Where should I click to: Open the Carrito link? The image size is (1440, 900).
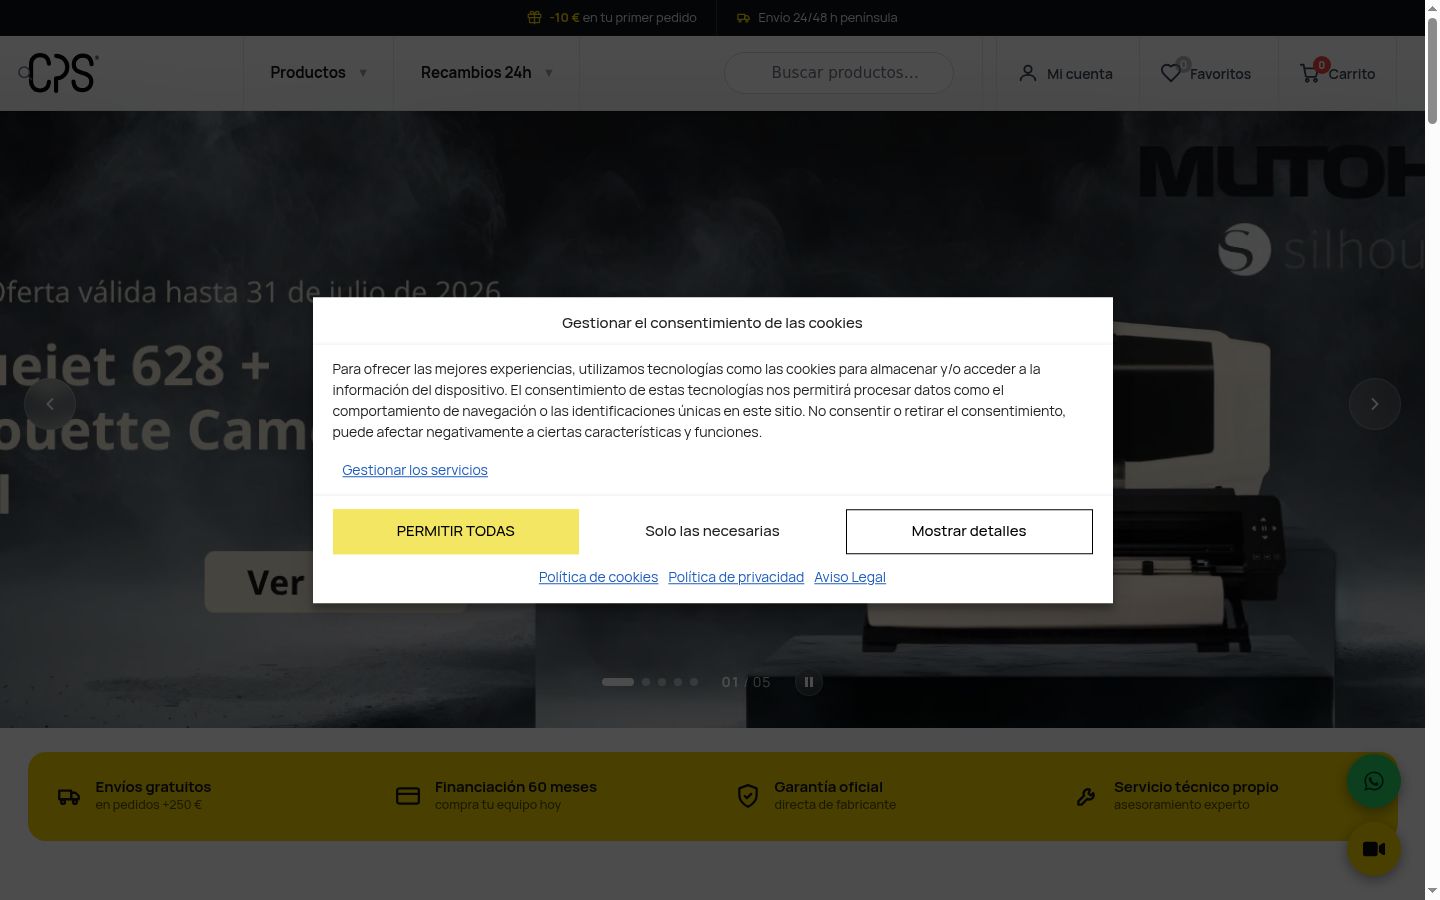click(x=1352, y=74)
